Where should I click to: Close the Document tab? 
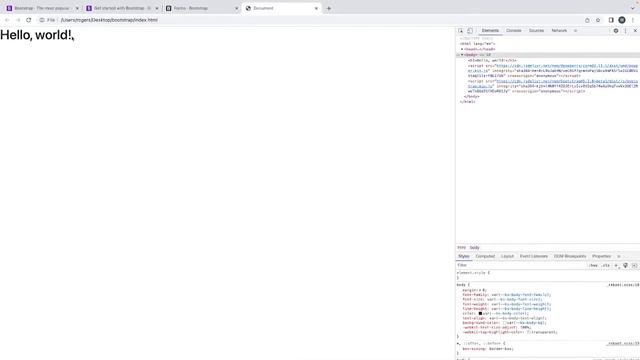coord(316,8)
